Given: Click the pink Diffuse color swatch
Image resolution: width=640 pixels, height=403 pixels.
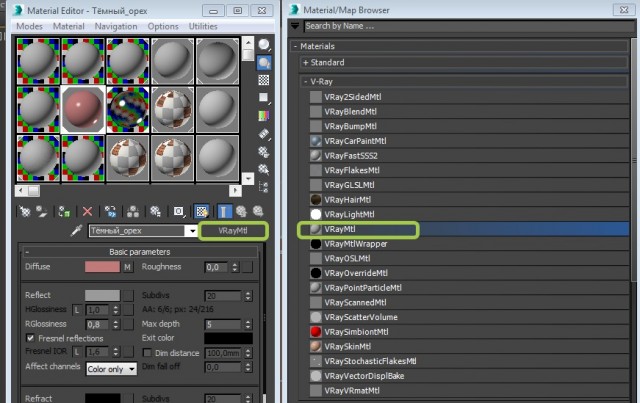Looking at the screenshot, I should coord(102,267).
